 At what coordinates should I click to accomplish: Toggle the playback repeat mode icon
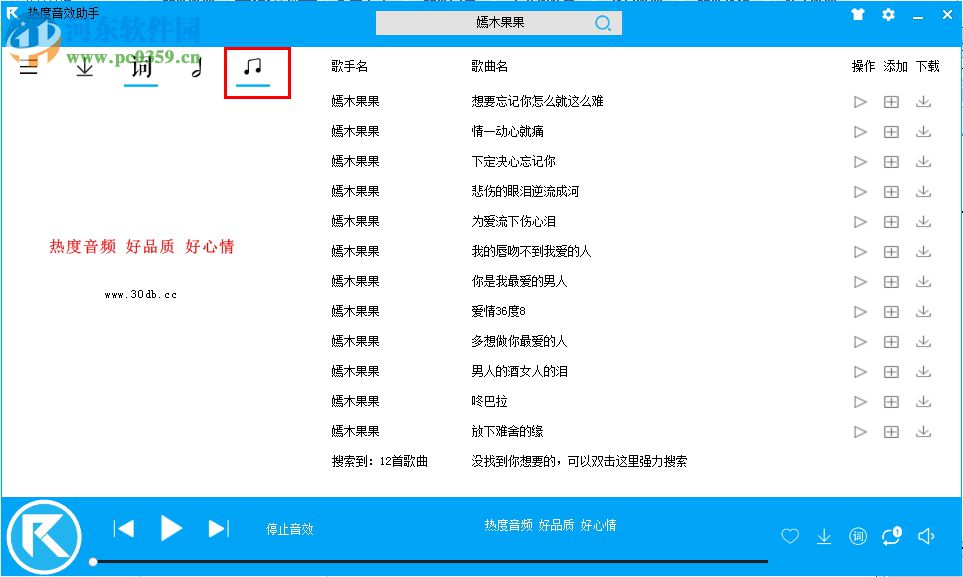coord(891,536)
